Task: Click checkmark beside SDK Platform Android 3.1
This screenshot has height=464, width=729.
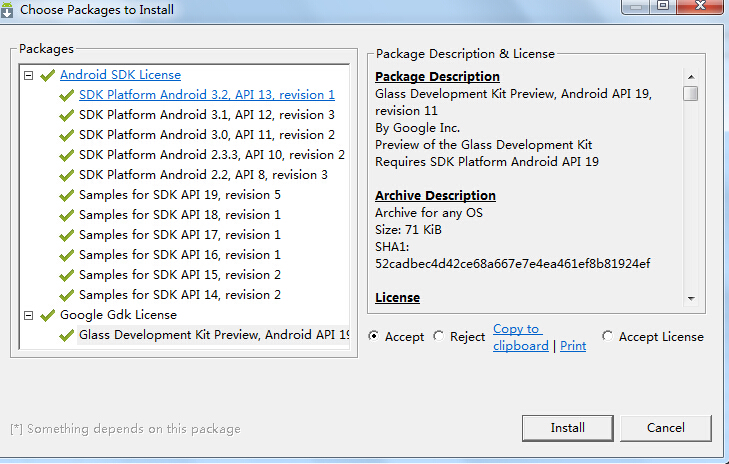Action: click(x=66, y=115)
